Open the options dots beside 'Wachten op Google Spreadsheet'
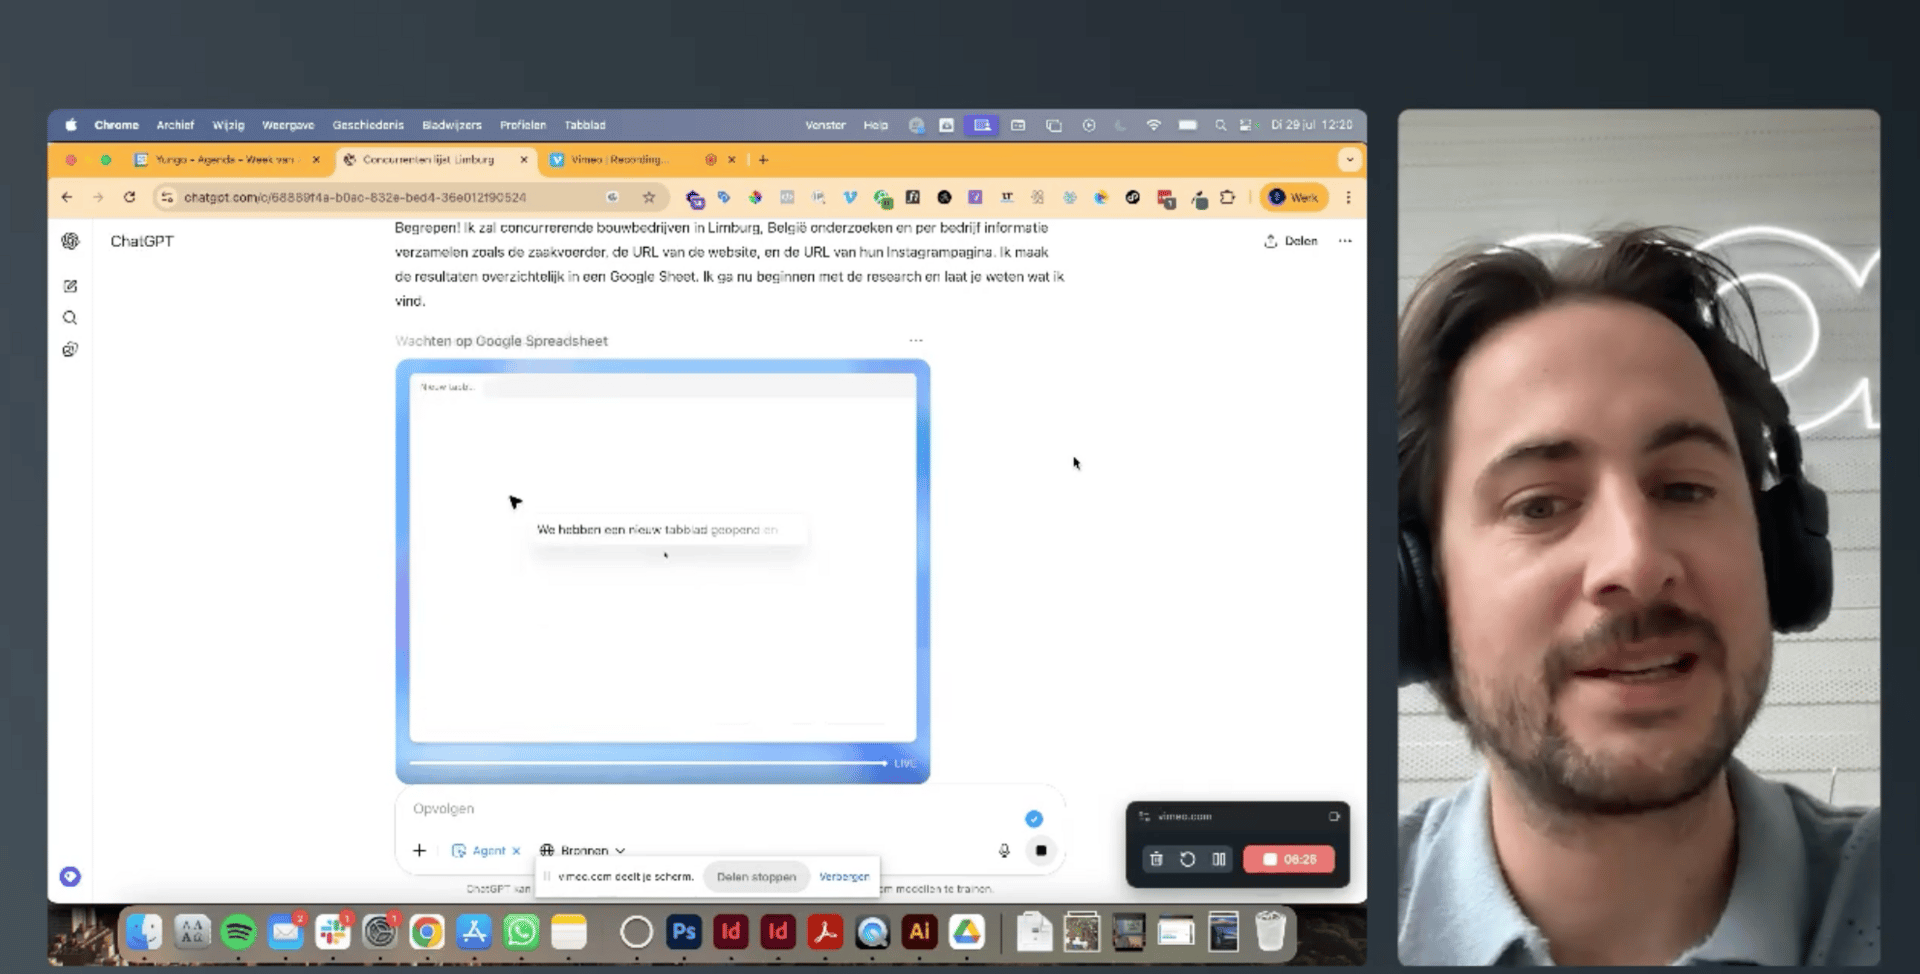 916,341
